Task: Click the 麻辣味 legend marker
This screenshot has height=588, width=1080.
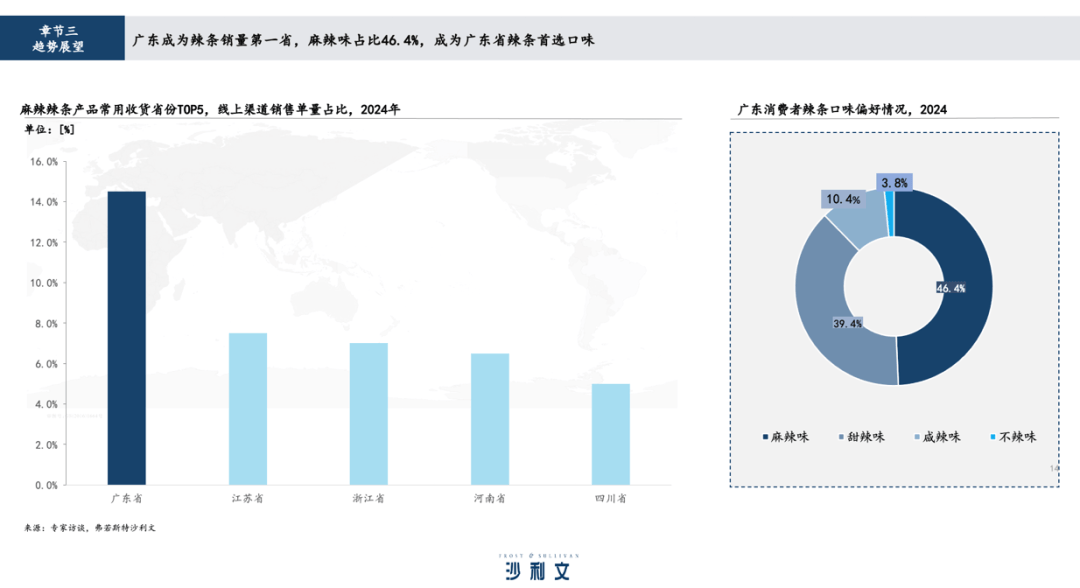Action: pos(766,437)
